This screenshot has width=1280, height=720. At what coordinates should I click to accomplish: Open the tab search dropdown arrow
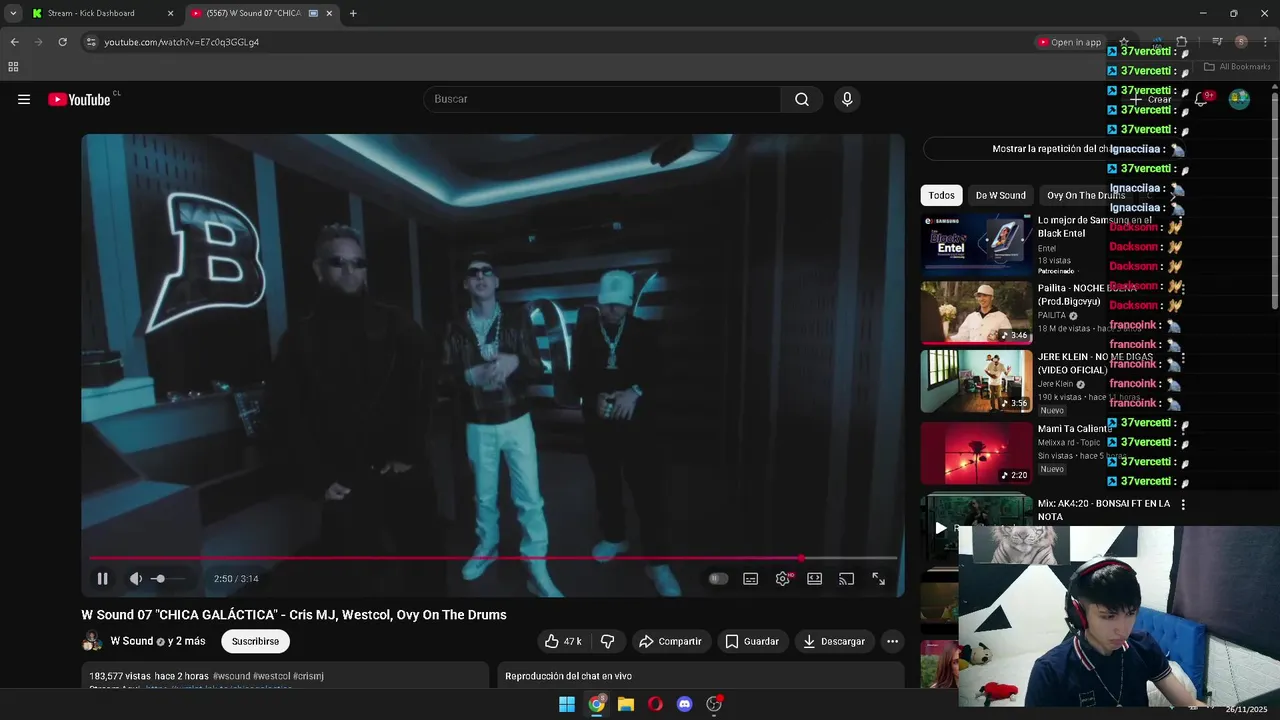[13, 13]
